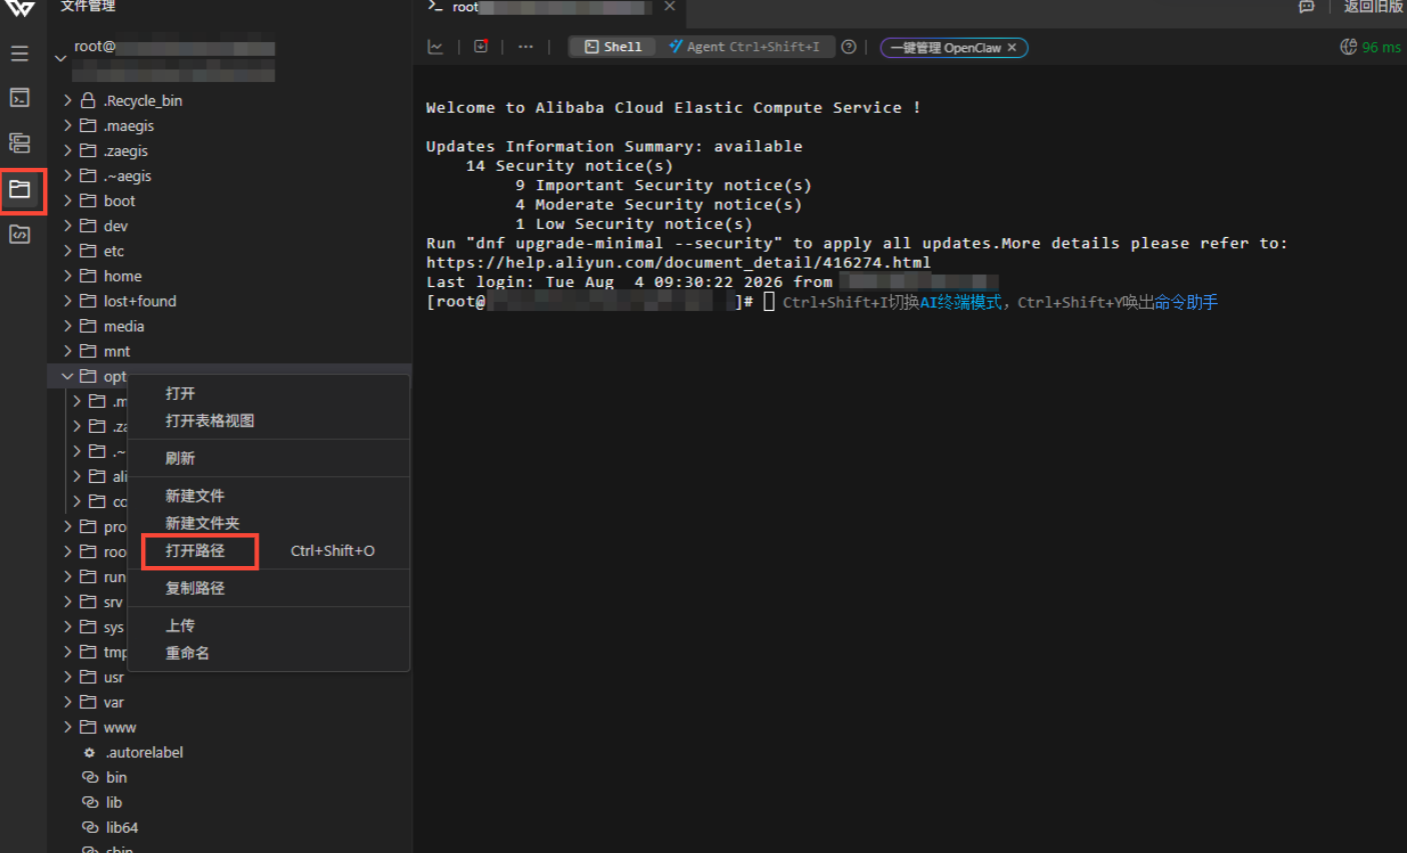Expand the usr folder
The height and width of the screenshot is (853, 1407).
[68, 677]
